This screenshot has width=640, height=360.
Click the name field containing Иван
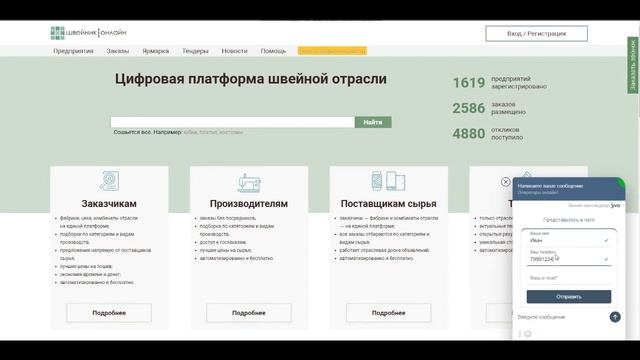coord(569,238)
